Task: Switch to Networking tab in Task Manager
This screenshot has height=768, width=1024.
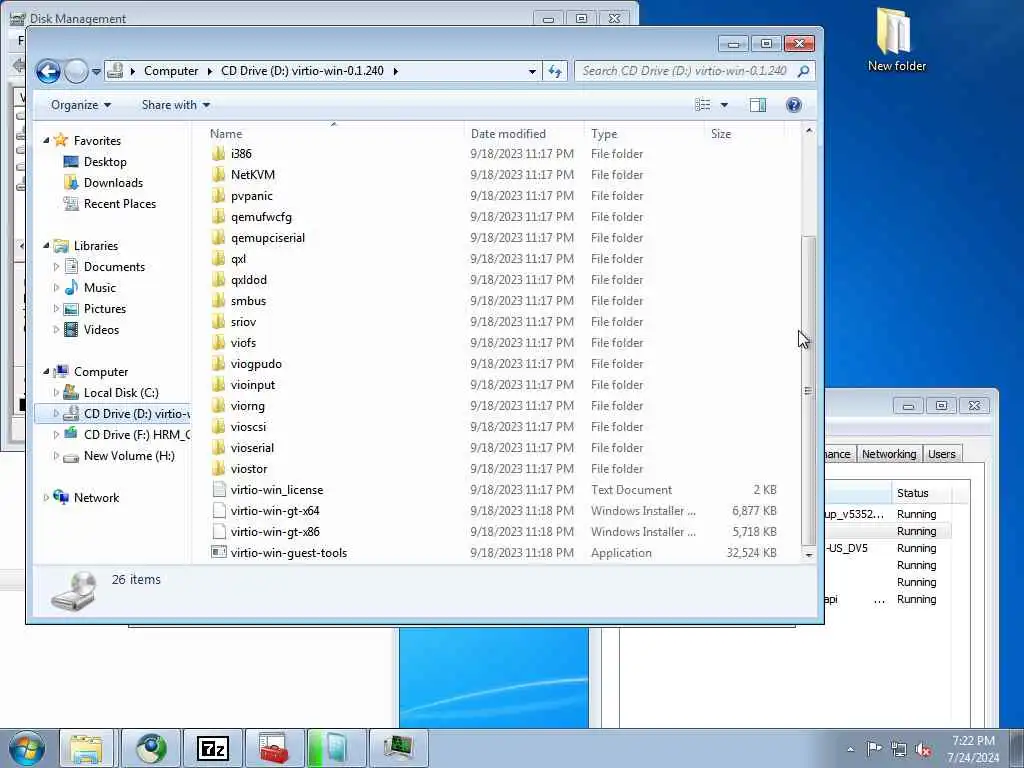Action: point(889,454)
